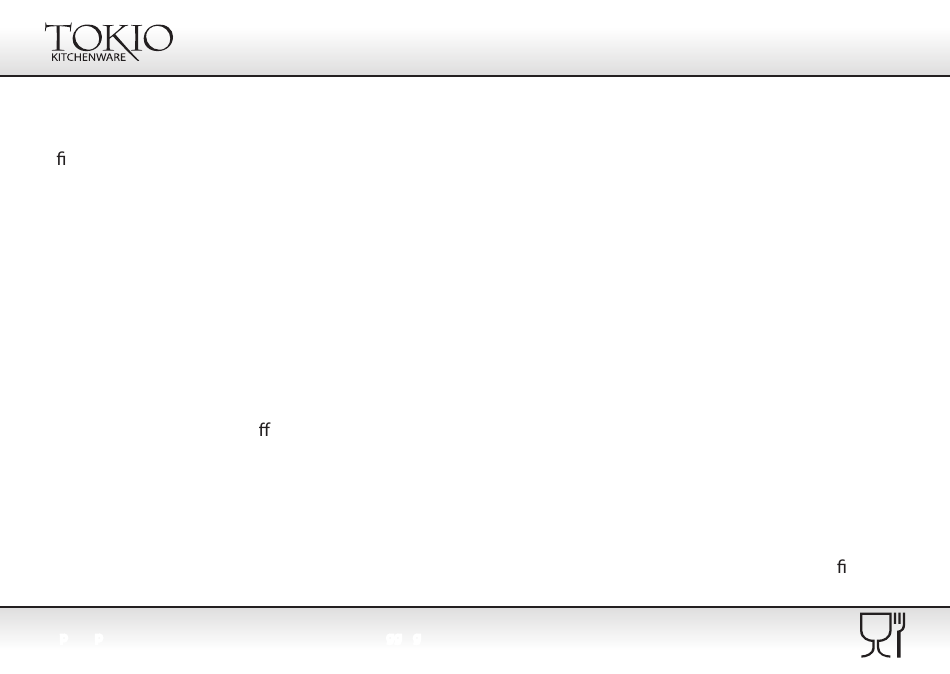Click the black line under the header

pos(475,76)
